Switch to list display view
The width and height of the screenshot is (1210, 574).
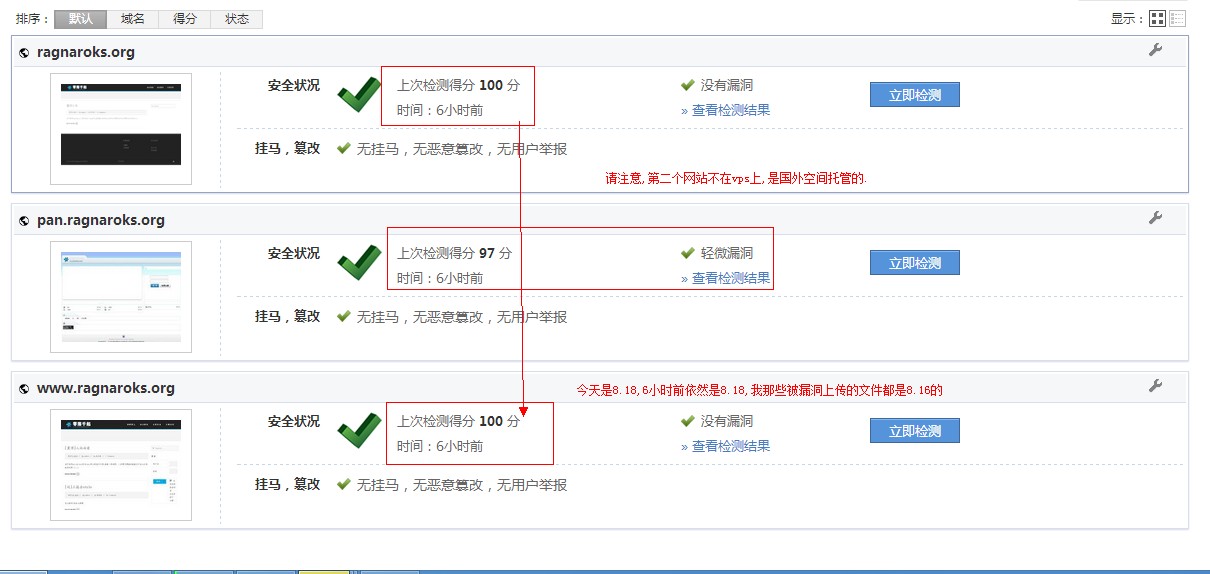click(1178, 19)
